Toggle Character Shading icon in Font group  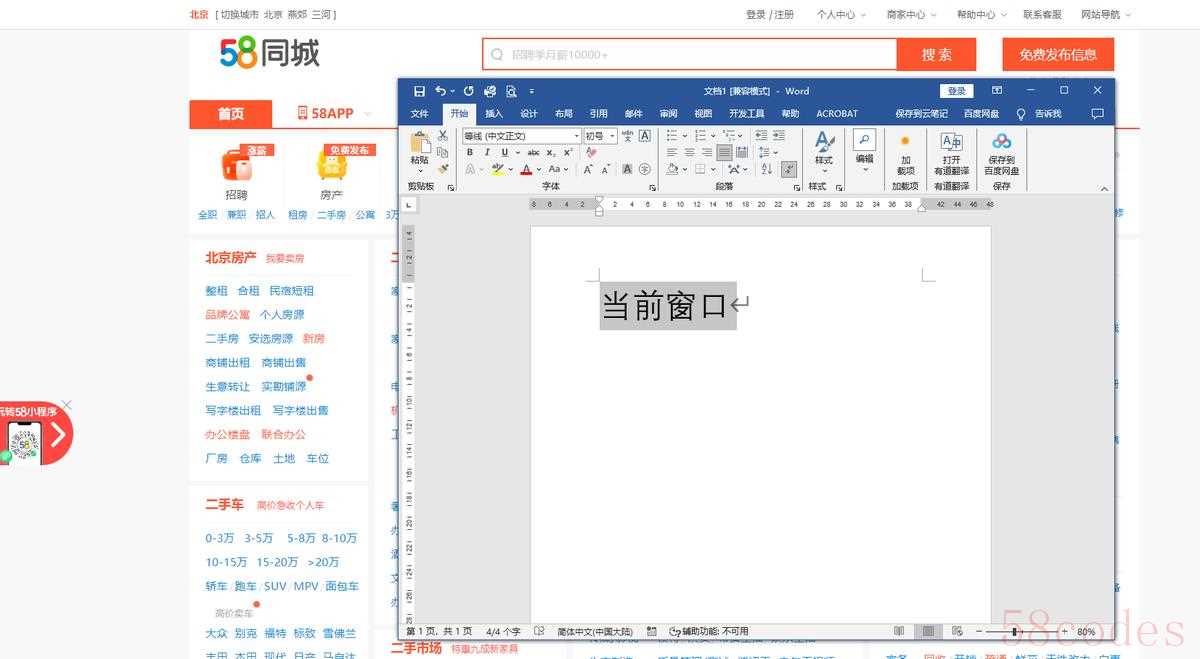(x=627, y=169)
